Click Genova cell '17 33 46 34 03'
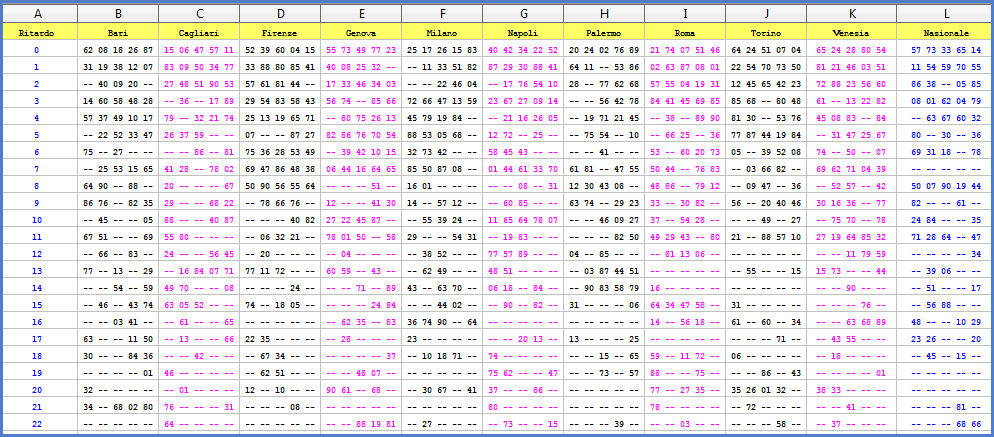Viewport: 994px width, 437px height. [x=361, y=84]
